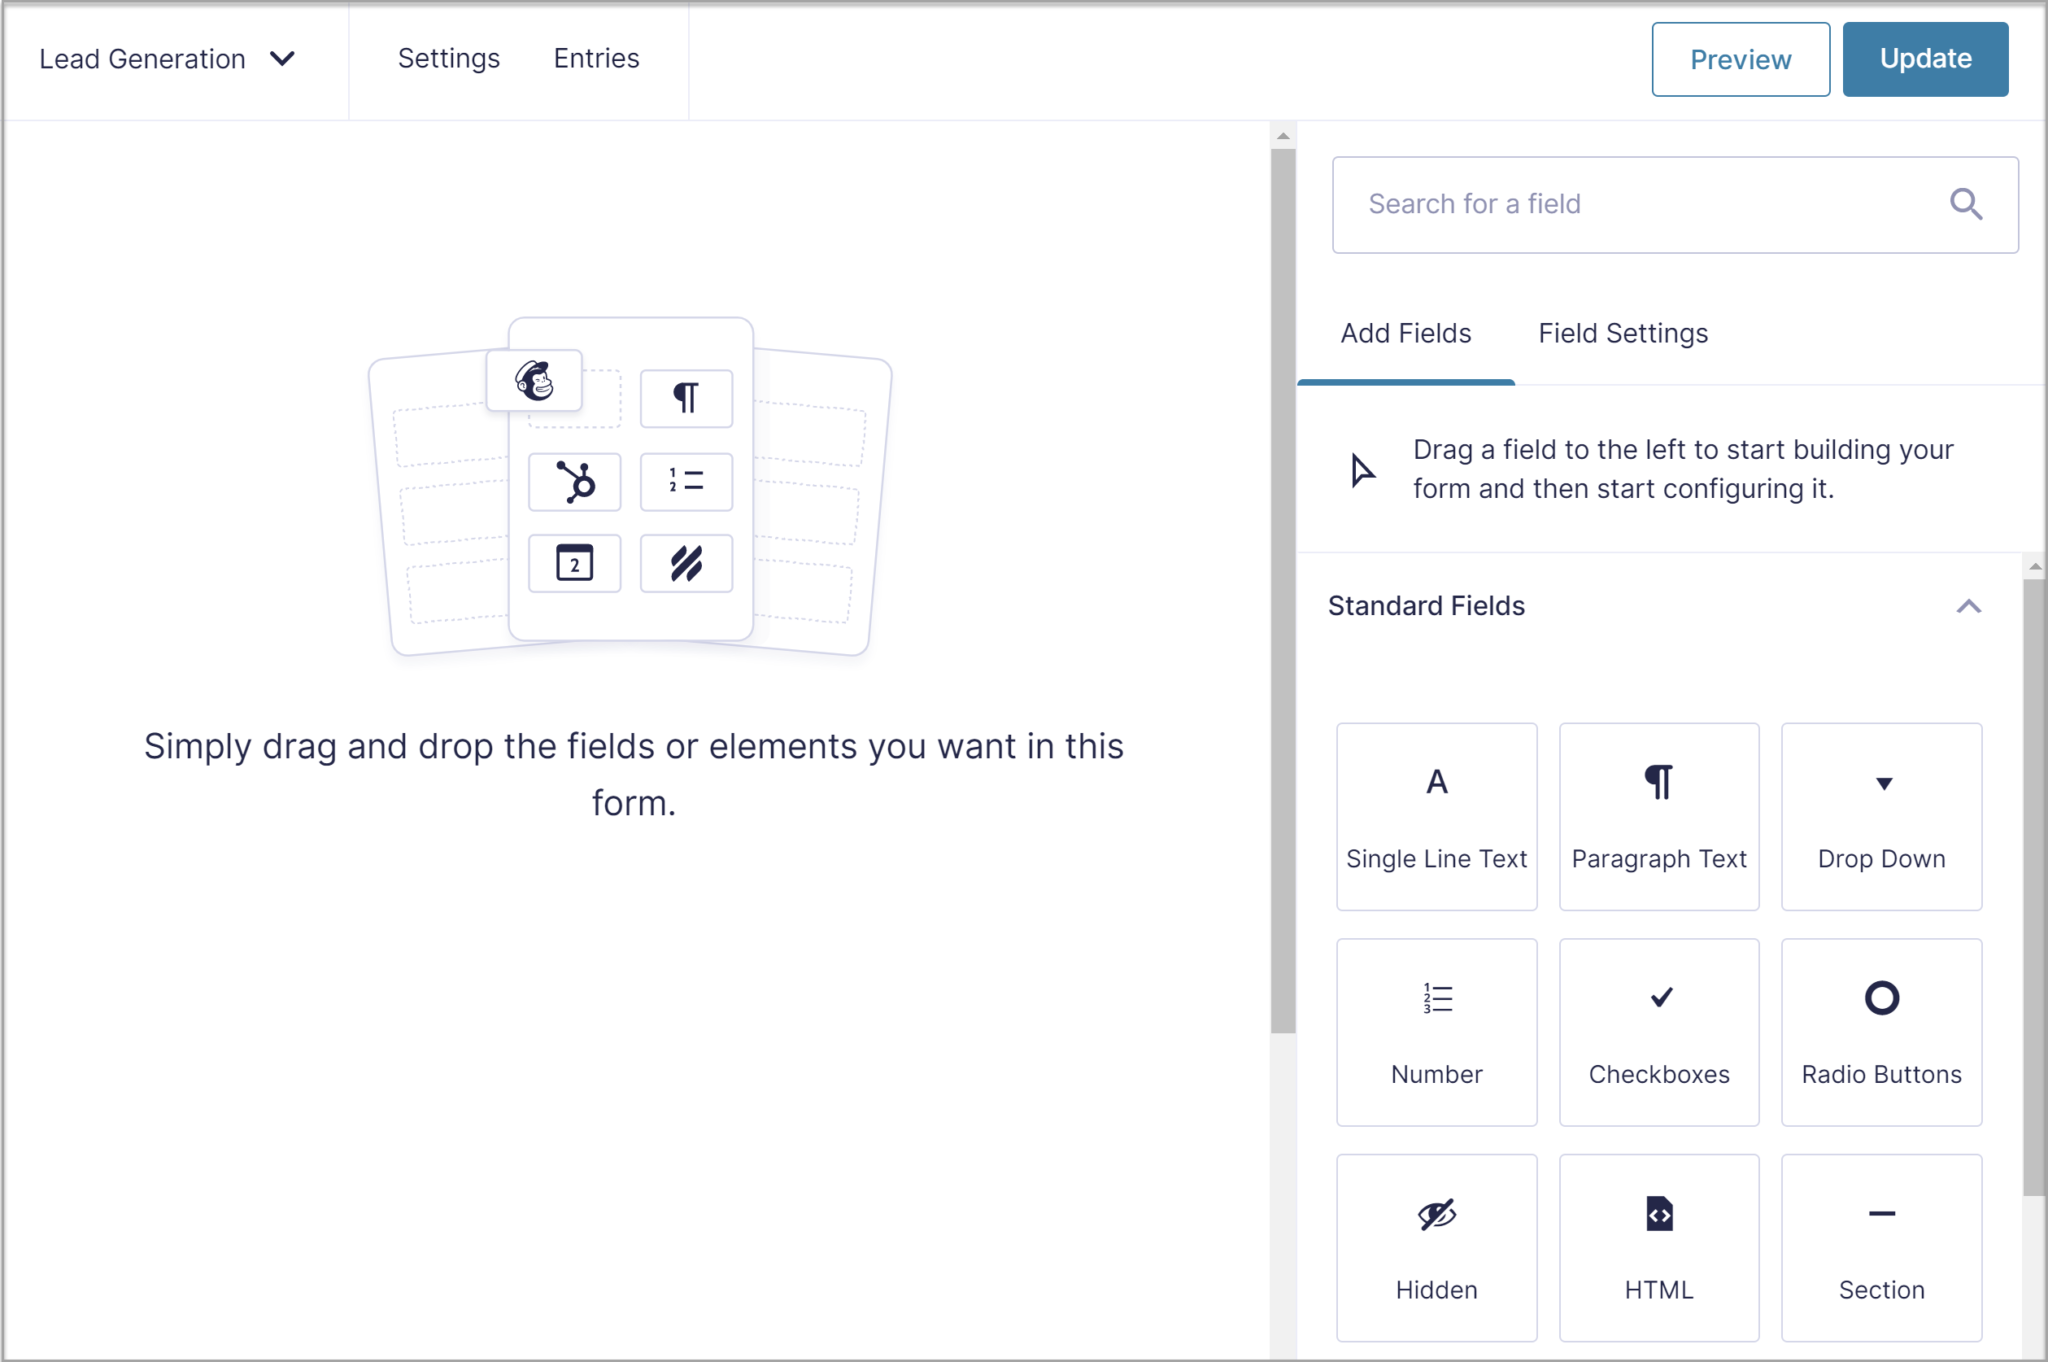Click inside the Search for a field box
Image resolution: width=2048 pixels, height=1362 pixels.
click(x=1600, y=204)
